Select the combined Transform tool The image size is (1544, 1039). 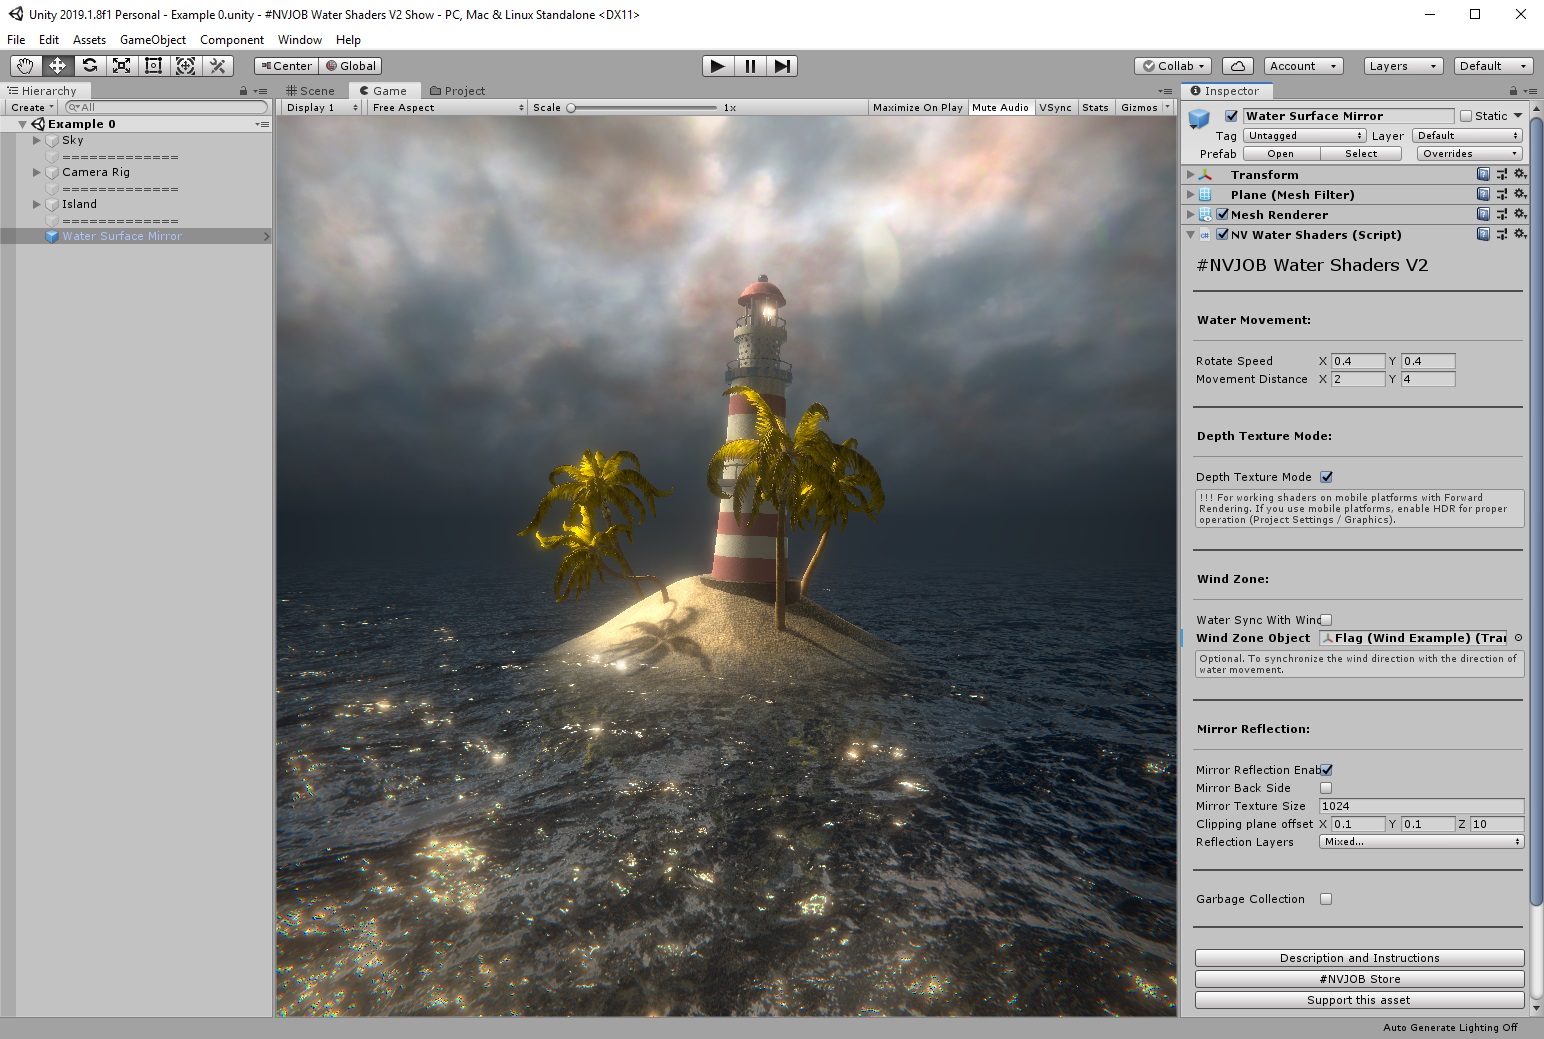[x=185, y=66]
